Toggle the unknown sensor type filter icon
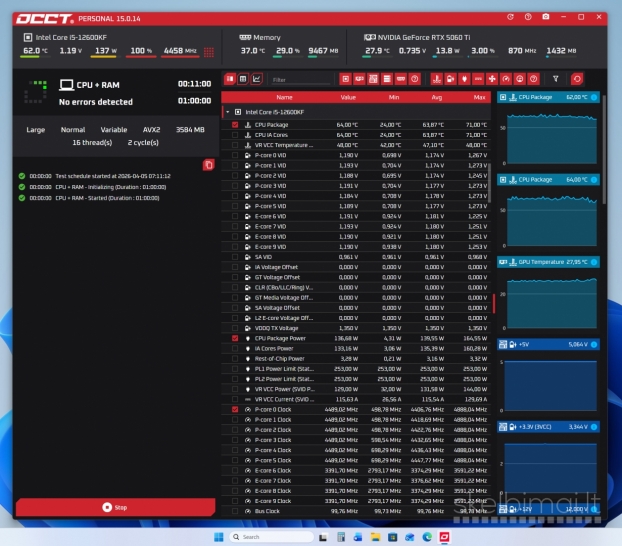Viewport: 622px width, 546px height. 534,79
